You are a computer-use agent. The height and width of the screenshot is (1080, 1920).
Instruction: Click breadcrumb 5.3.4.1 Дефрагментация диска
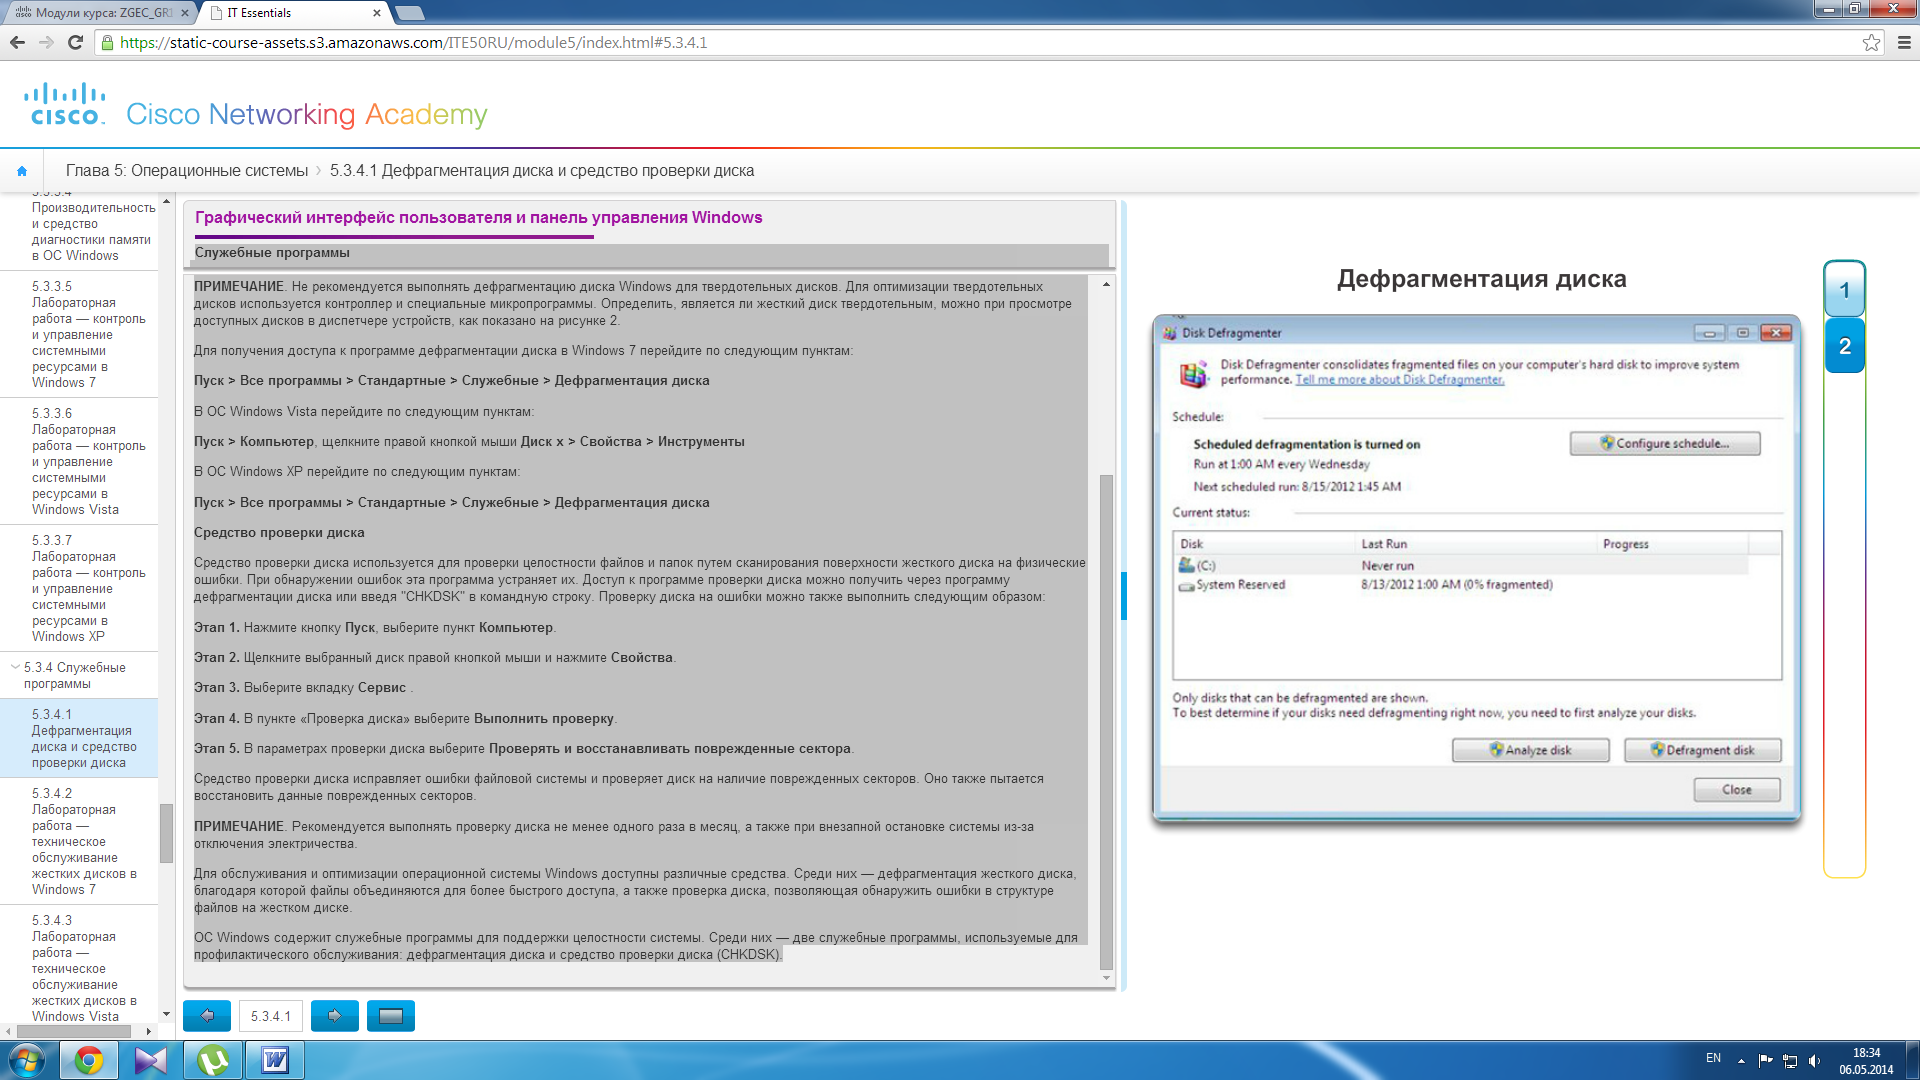click(x=542, y=171)
